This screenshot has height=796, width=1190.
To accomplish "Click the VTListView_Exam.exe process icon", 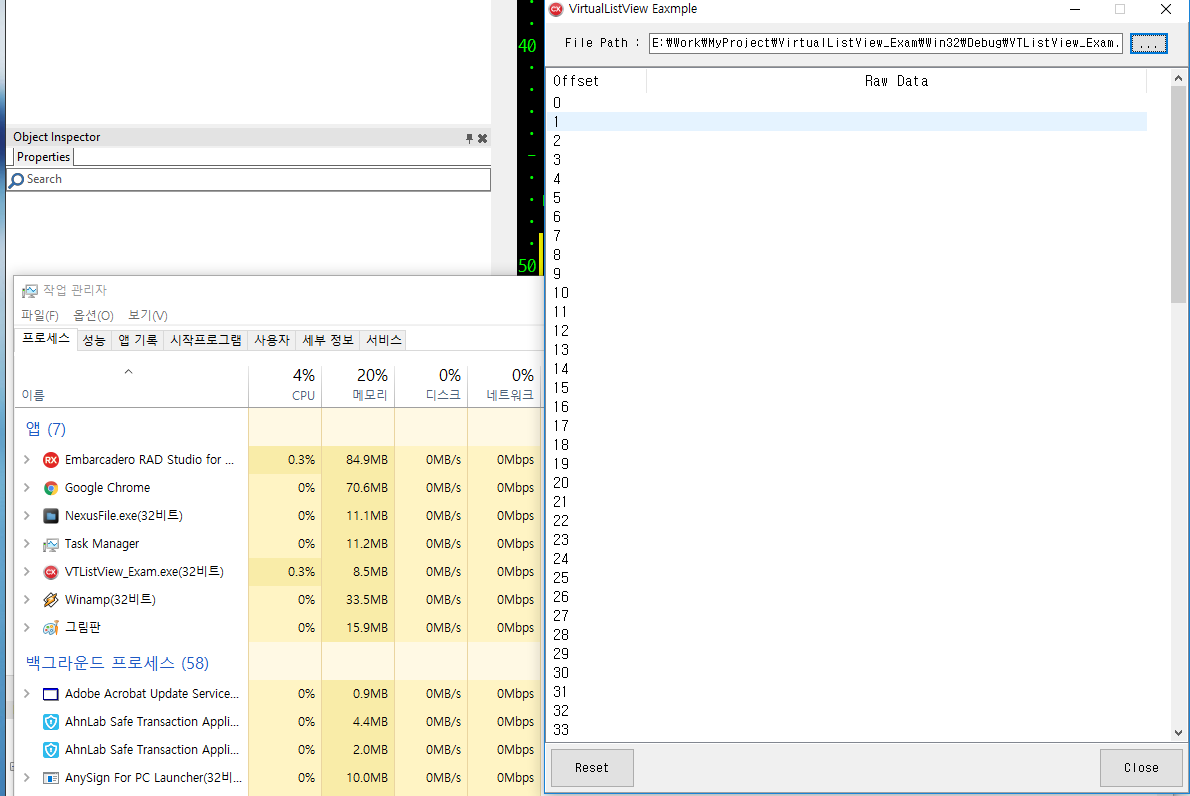I will pyautogui.click(x=51, y=572).
